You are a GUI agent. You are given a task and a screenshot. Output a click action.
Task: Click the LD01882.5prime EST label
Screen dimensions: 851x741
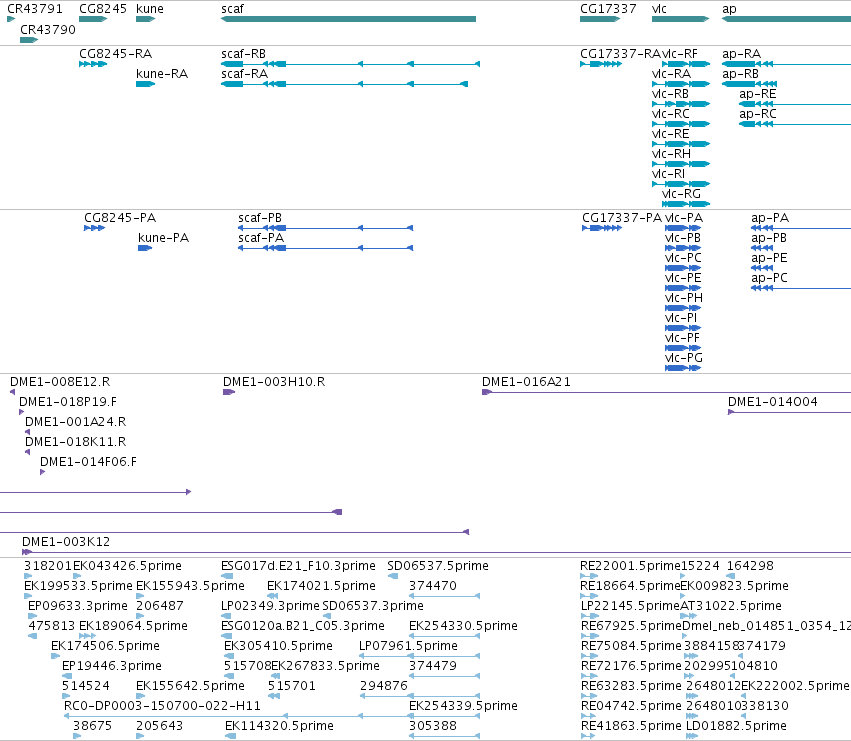(x=736, y=725)
